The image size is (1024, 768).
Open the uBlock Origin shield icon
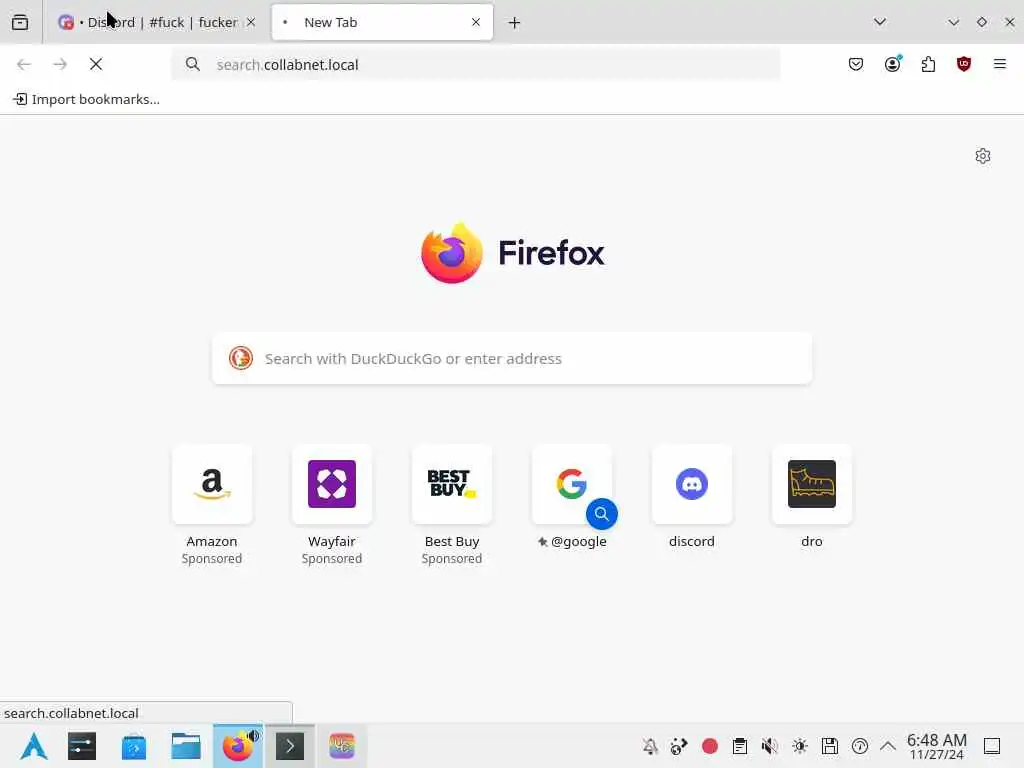[x=964, y=64]
